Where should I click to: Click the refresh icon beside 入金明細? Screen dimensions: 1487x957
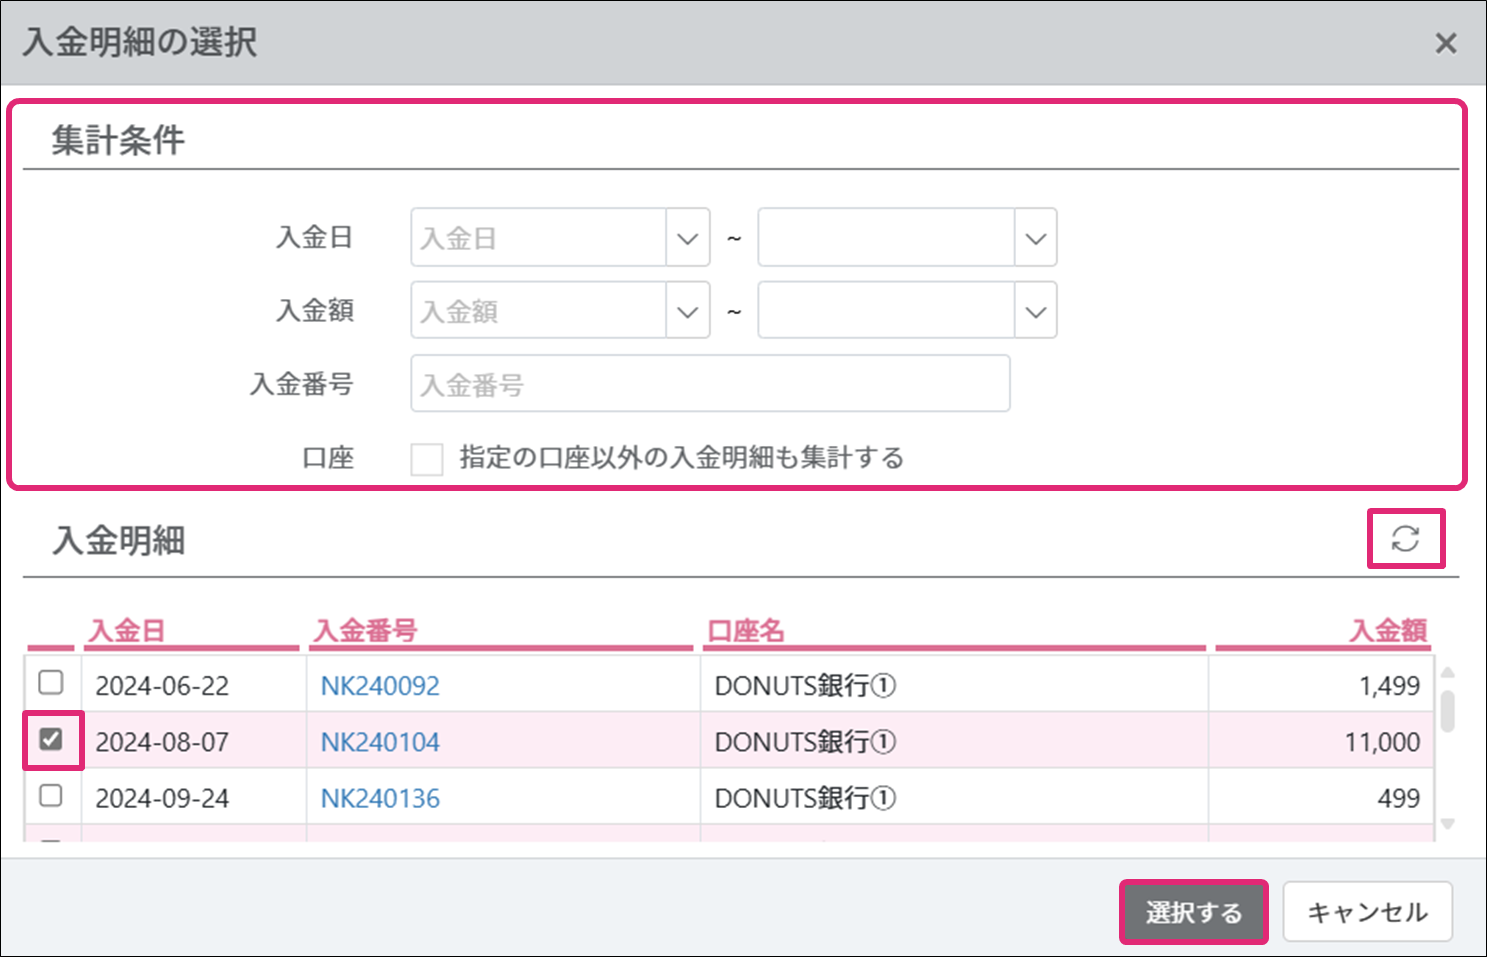click(x=1405, y=539)
